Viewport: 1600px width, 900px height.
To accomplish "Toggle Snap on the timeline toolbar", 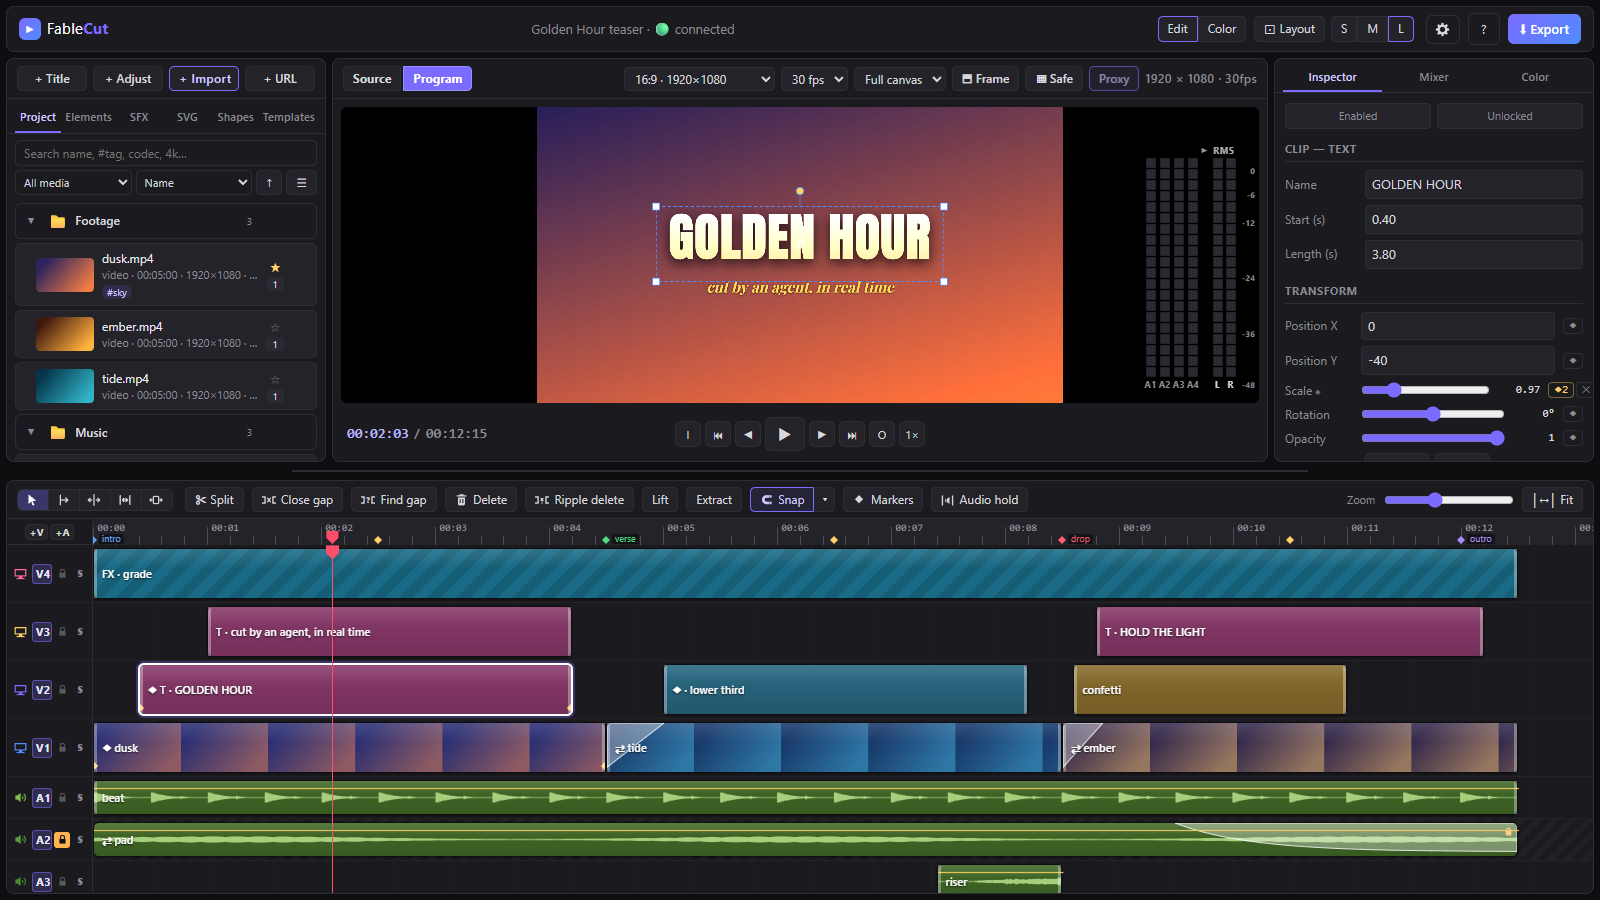I will 782,500.
